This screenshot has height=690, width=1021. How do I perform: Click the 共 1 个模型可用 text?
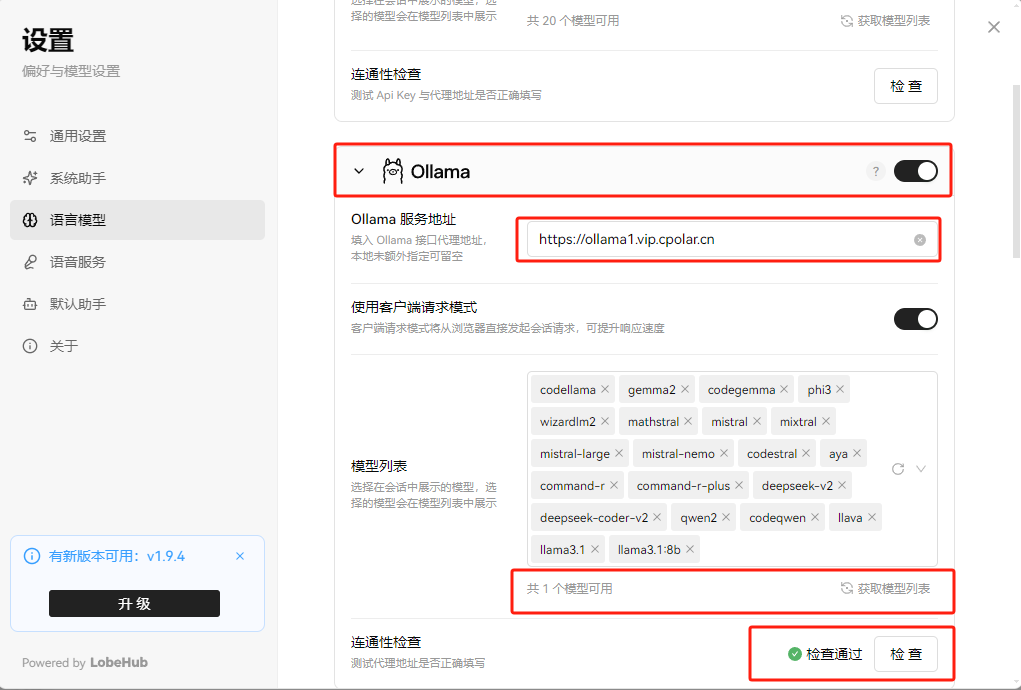pos(569,588)
